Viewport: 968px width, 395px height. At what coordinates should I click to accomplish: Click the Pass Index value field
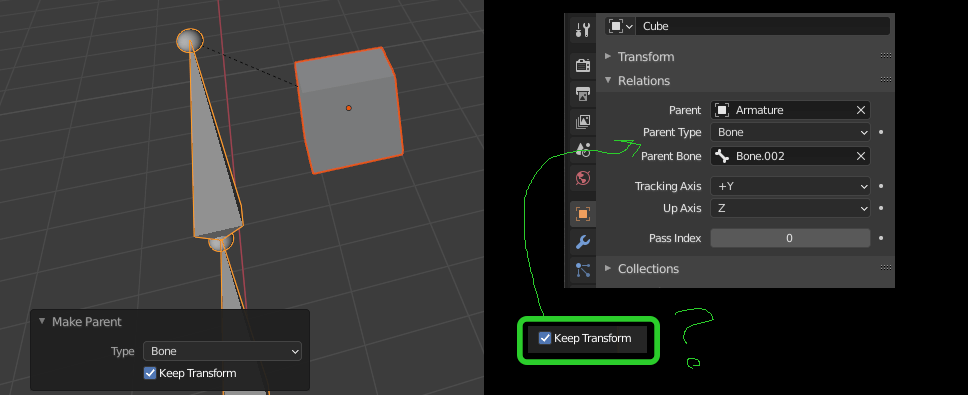[x=790, y=238]
